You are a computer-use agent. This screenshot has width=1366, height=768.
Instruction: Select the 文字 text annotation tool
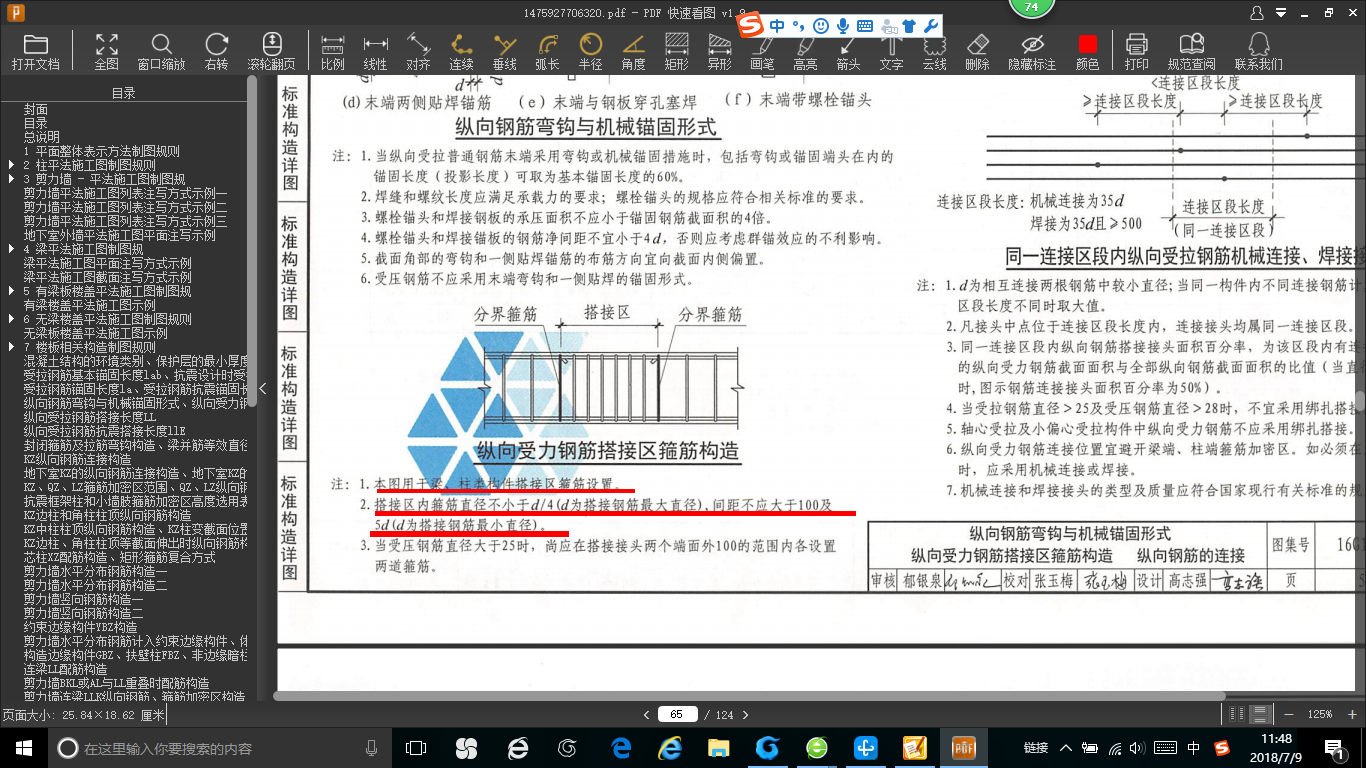pos(891,51)
